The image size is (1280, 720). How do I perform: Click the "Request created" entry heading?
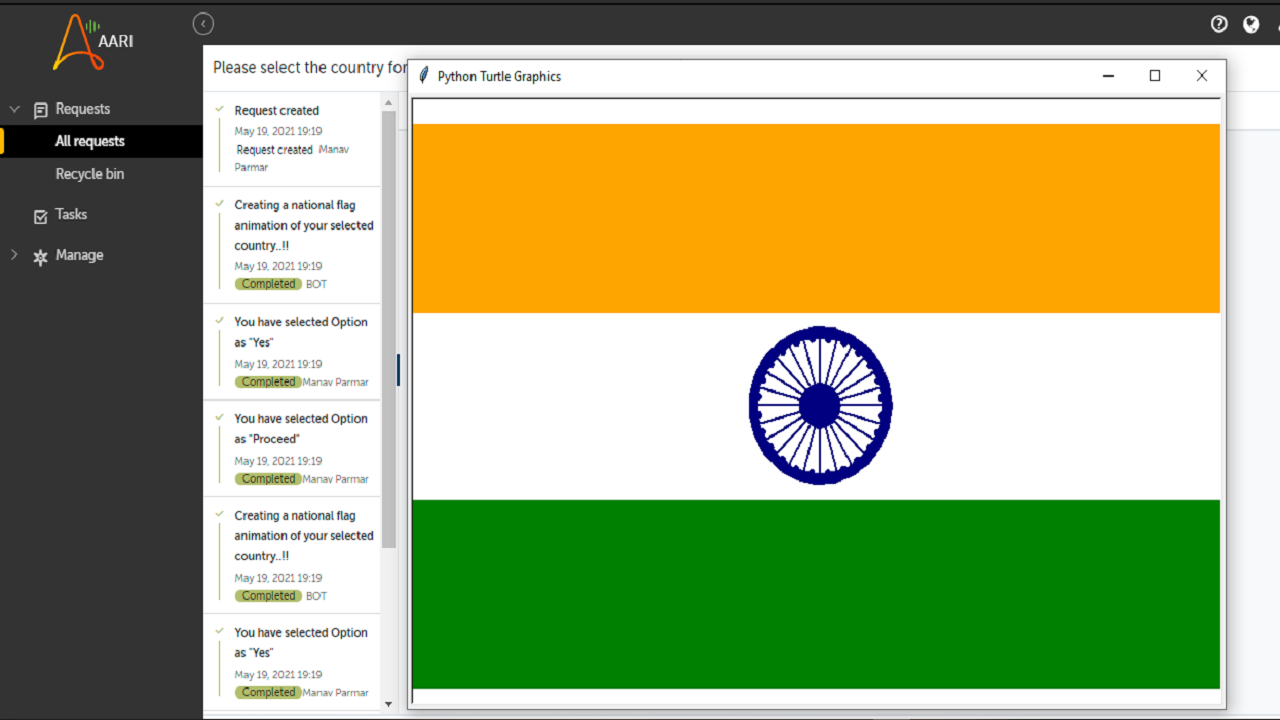[277, 111]
